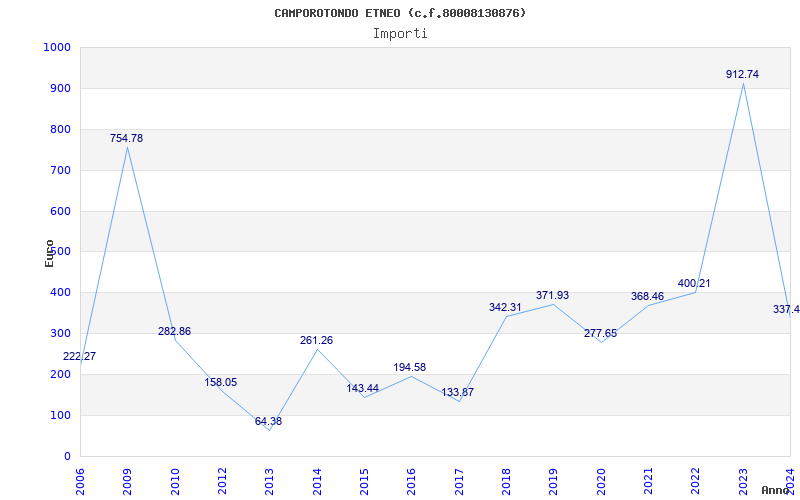Click the 1000 y-axis tick label
Screen dimensions: 800x500
click(57, 47)
